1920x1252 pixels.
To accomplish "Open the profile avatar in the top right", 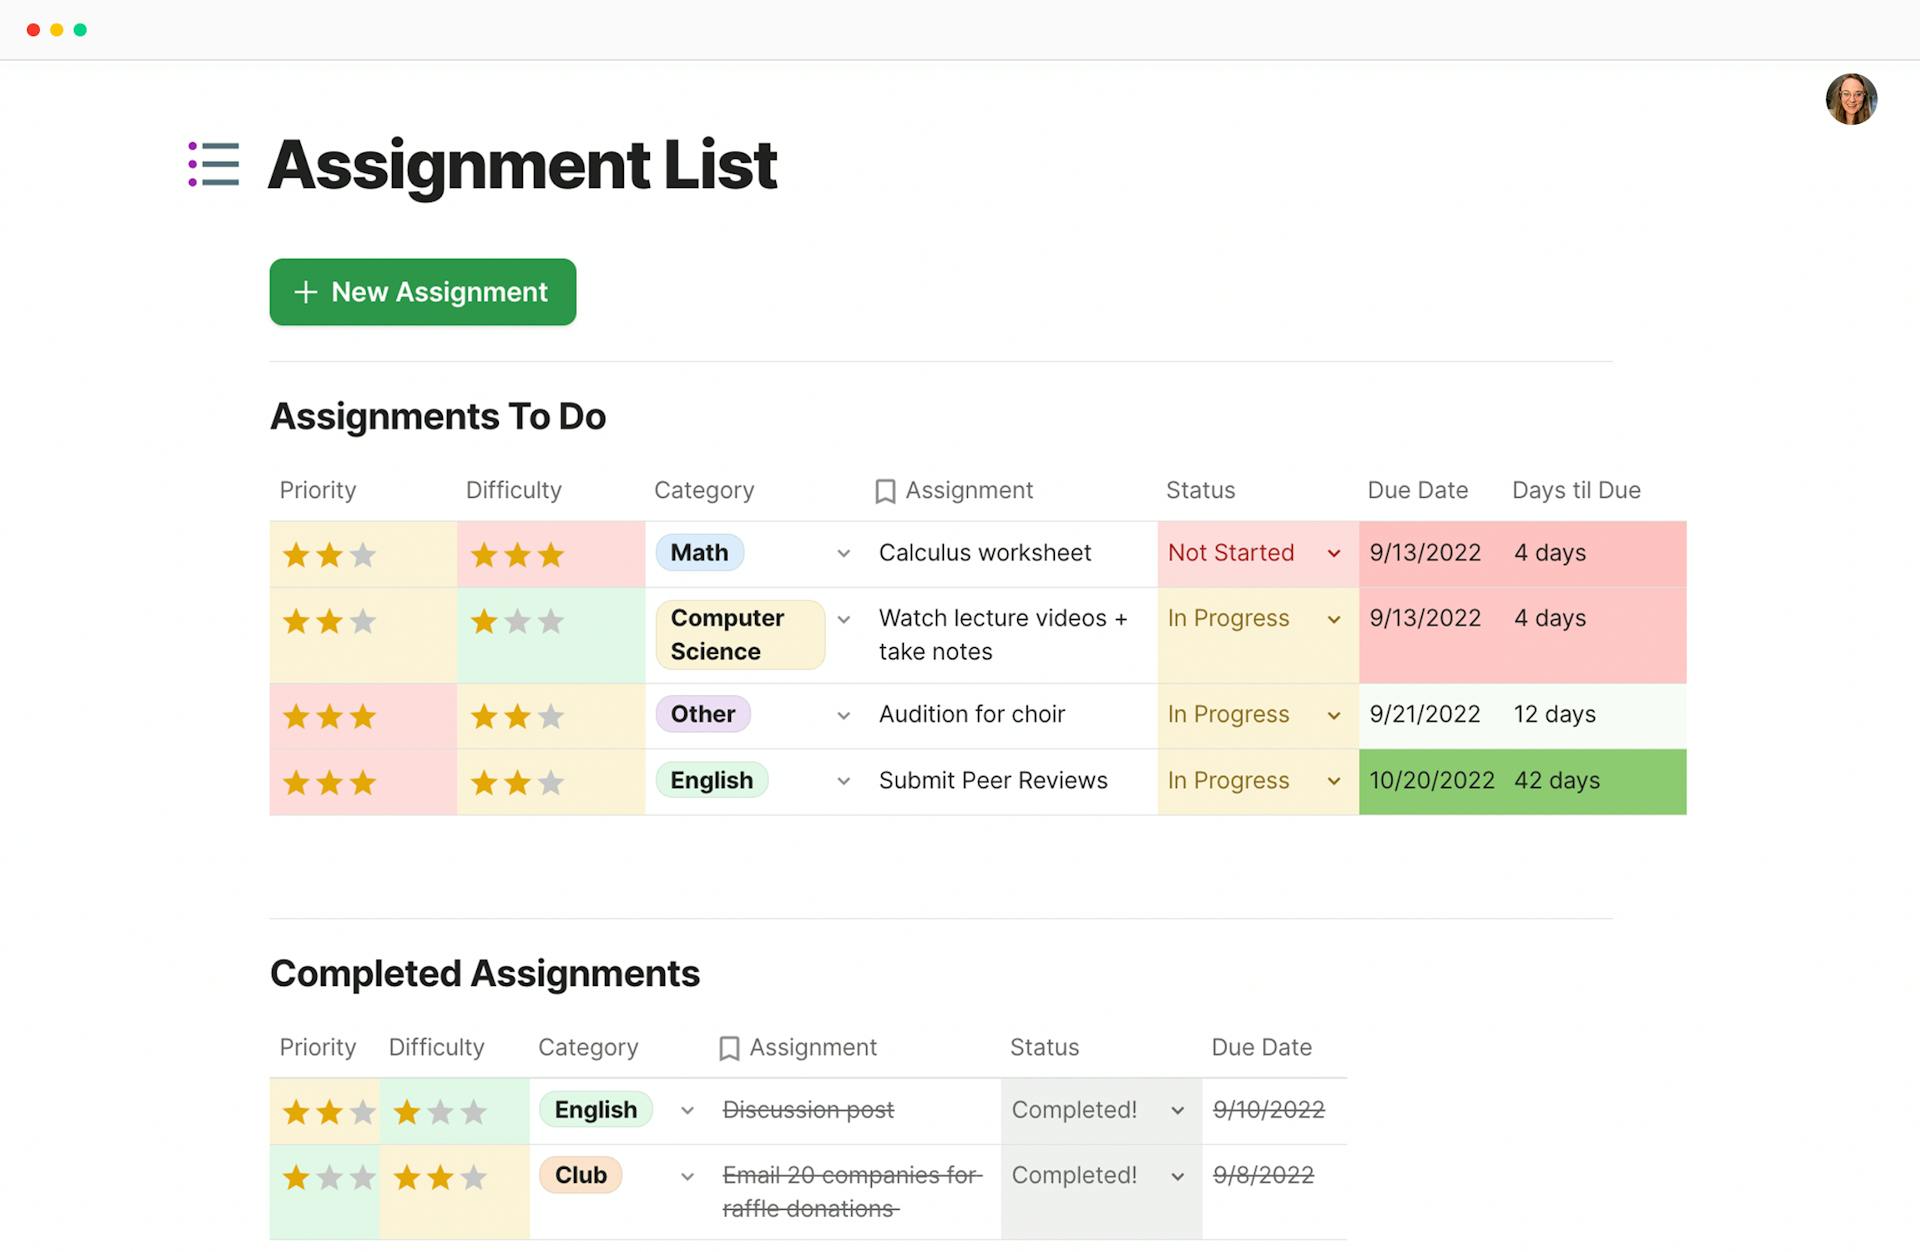I will click(x=1851, y=99).
